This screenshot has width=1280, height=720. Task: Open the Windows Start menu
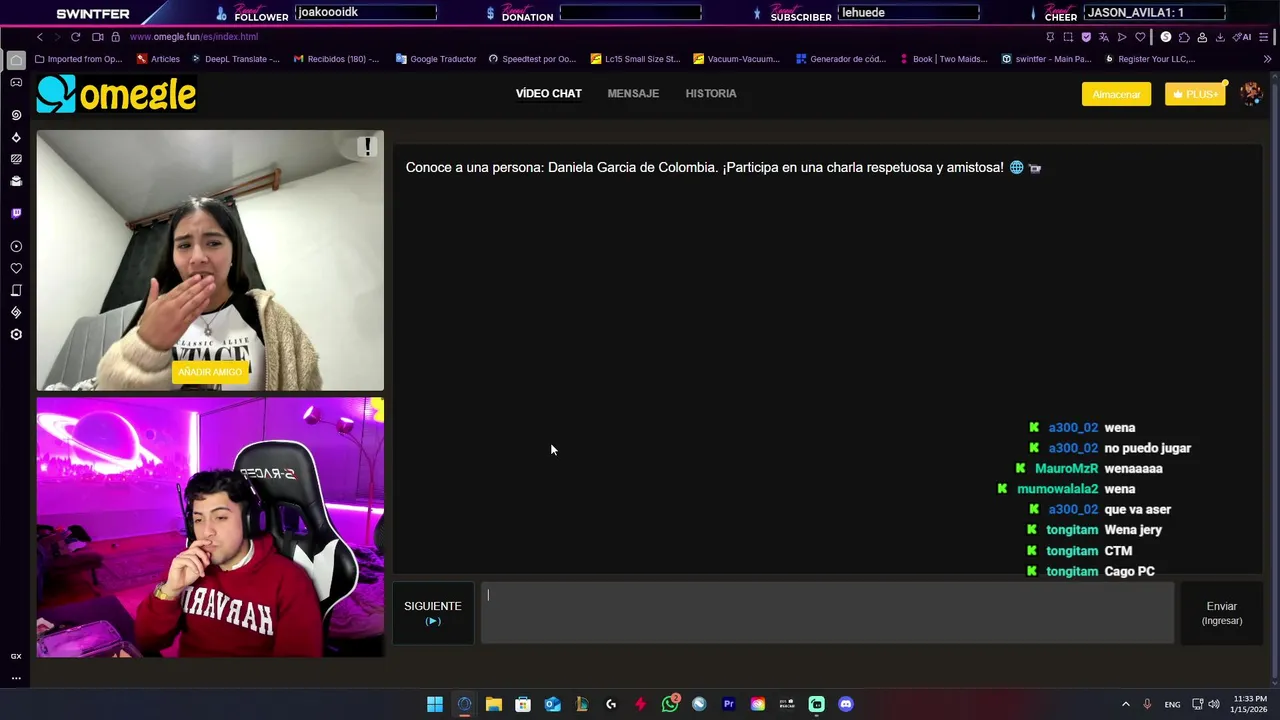pos(435,704)
